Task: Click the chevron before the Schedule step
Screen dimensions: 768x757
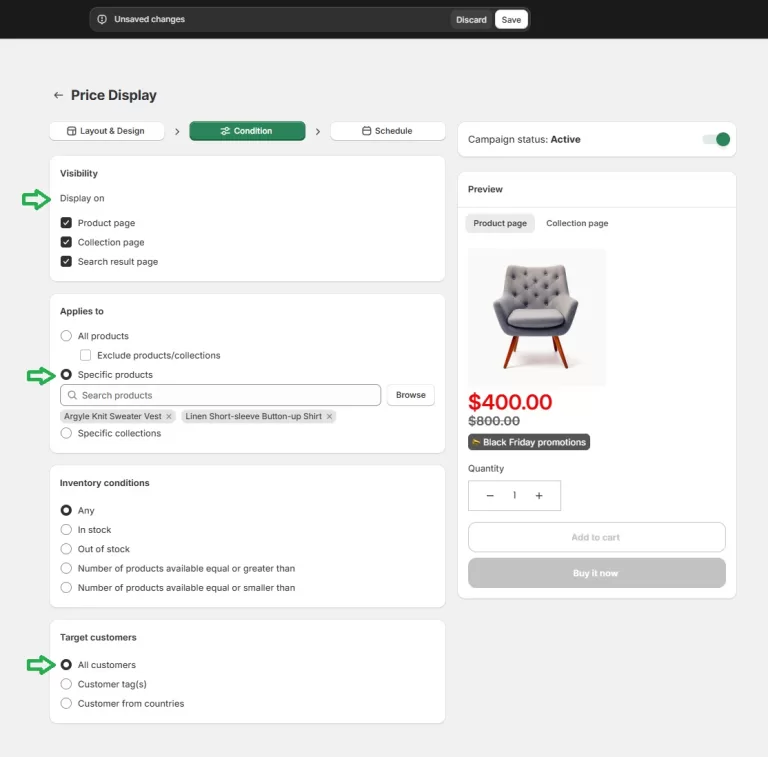Action: 318,131
